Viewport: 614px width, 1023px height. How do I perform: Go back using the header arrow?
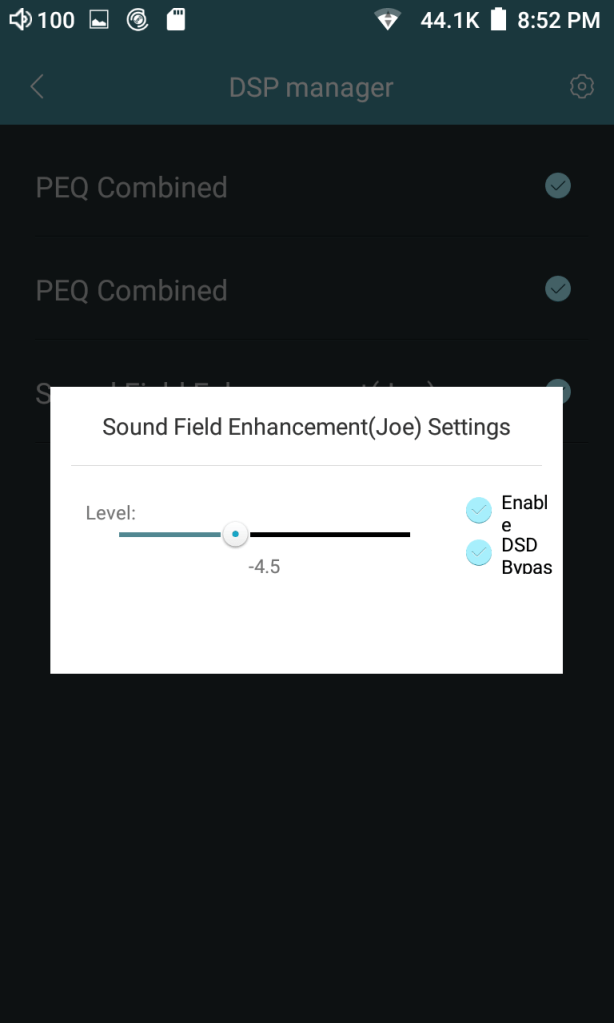[x=37, y=87]
